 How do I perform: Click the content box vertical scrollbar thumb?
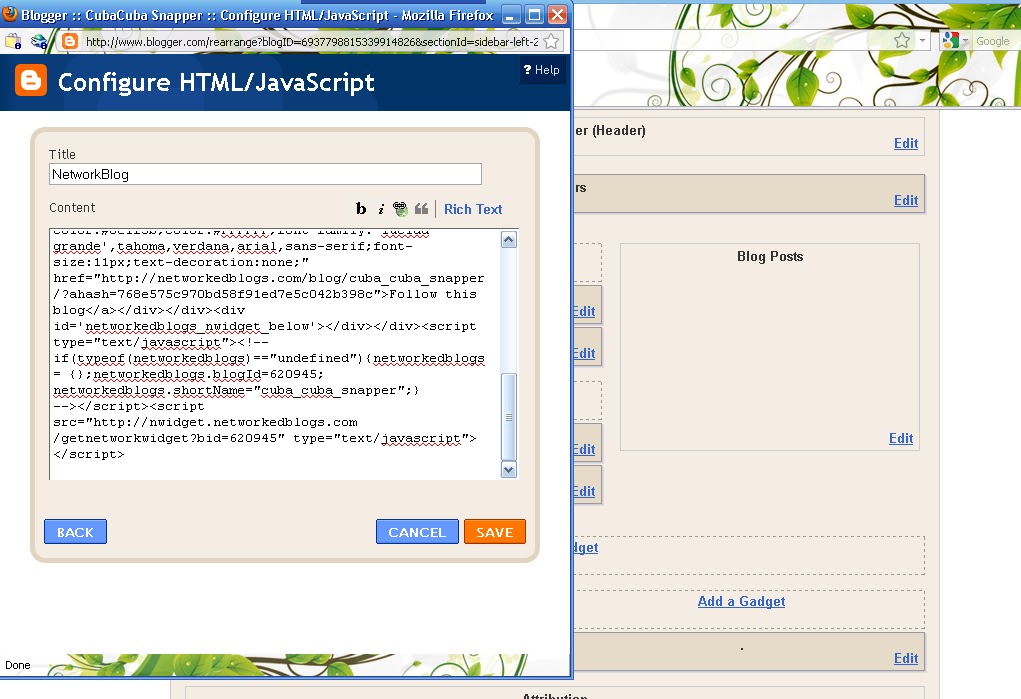coord(509,417)
